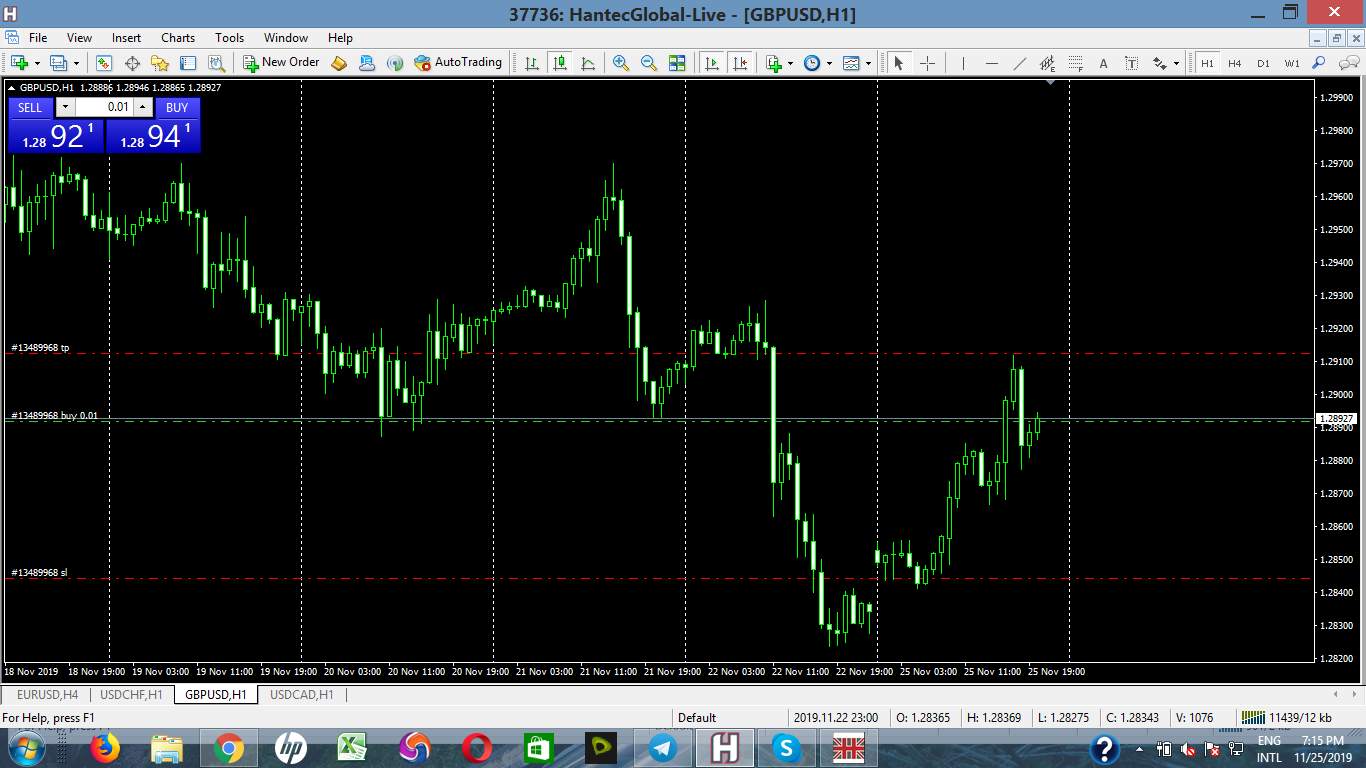1366x768 pixels.
Task: Switch chart to Bar Chart mode
Action: [532, 63]
